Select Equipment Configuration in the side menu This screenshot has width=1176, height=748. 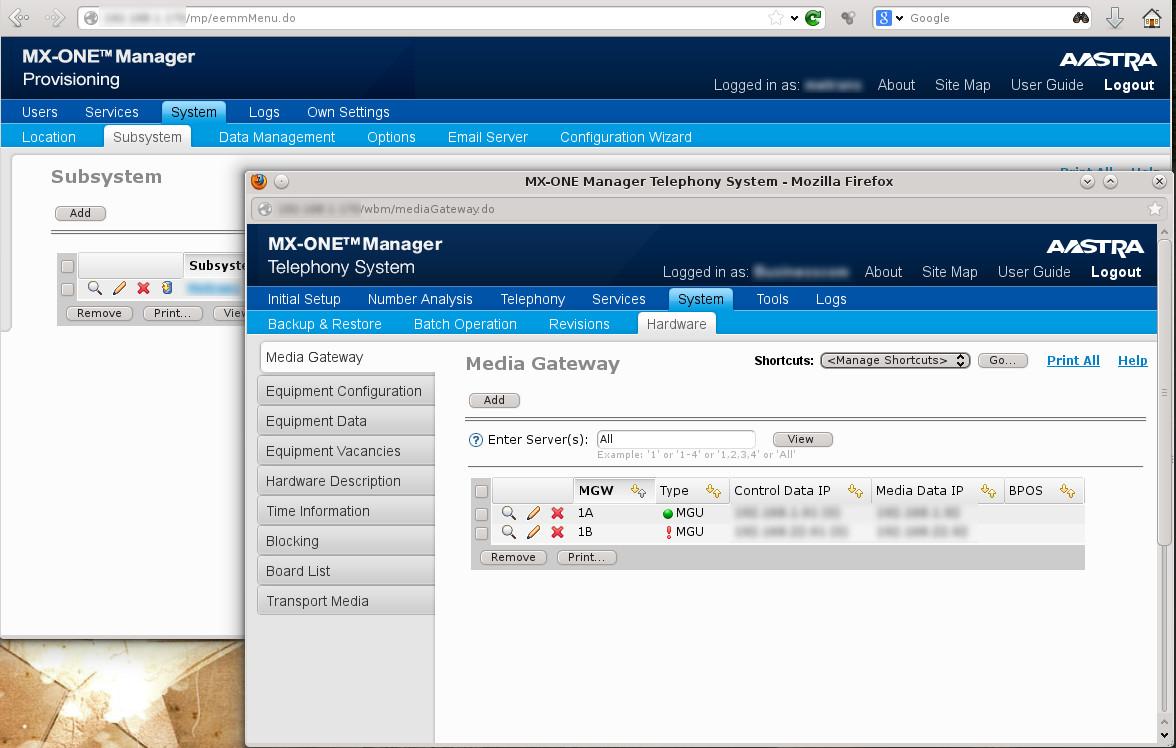[346, 392]
